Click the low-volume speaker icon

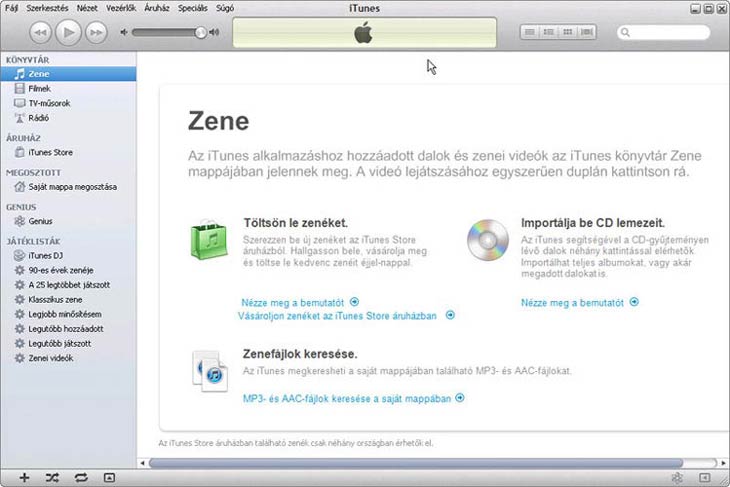click(124, 32)
